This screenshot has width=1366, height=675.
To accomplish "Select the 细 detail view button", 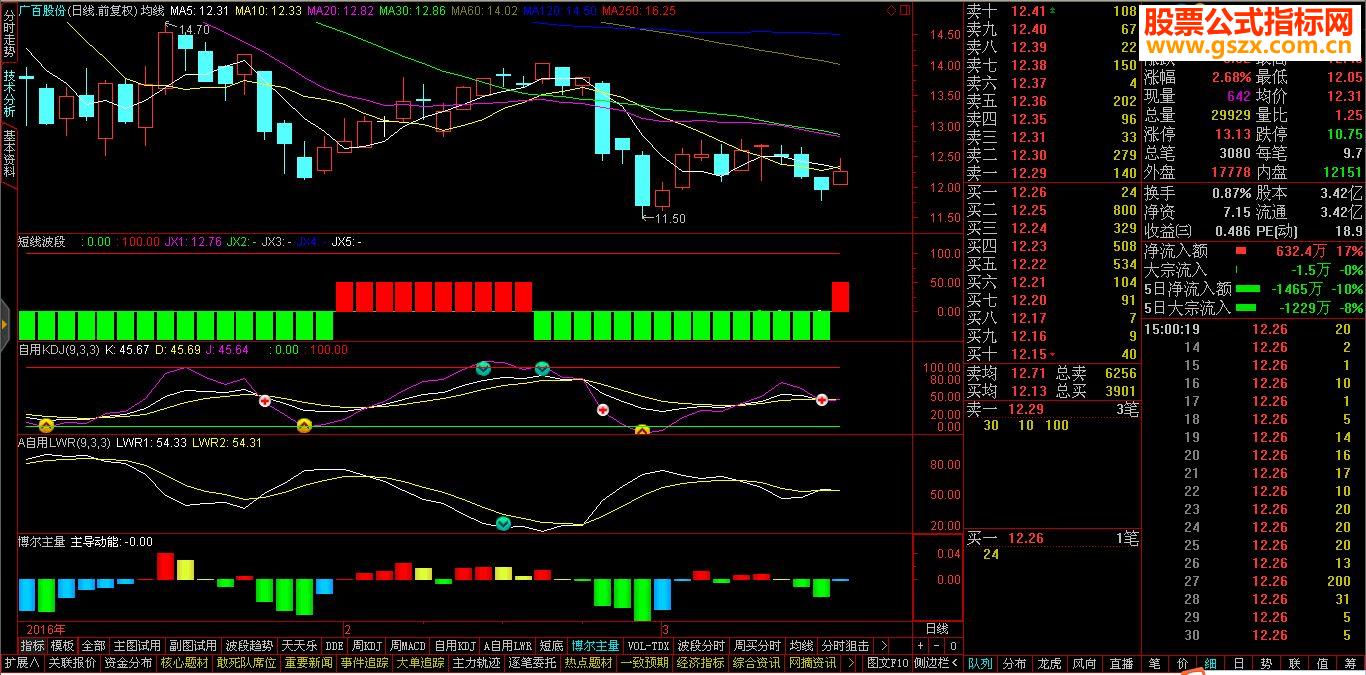I will point(1210,663).
